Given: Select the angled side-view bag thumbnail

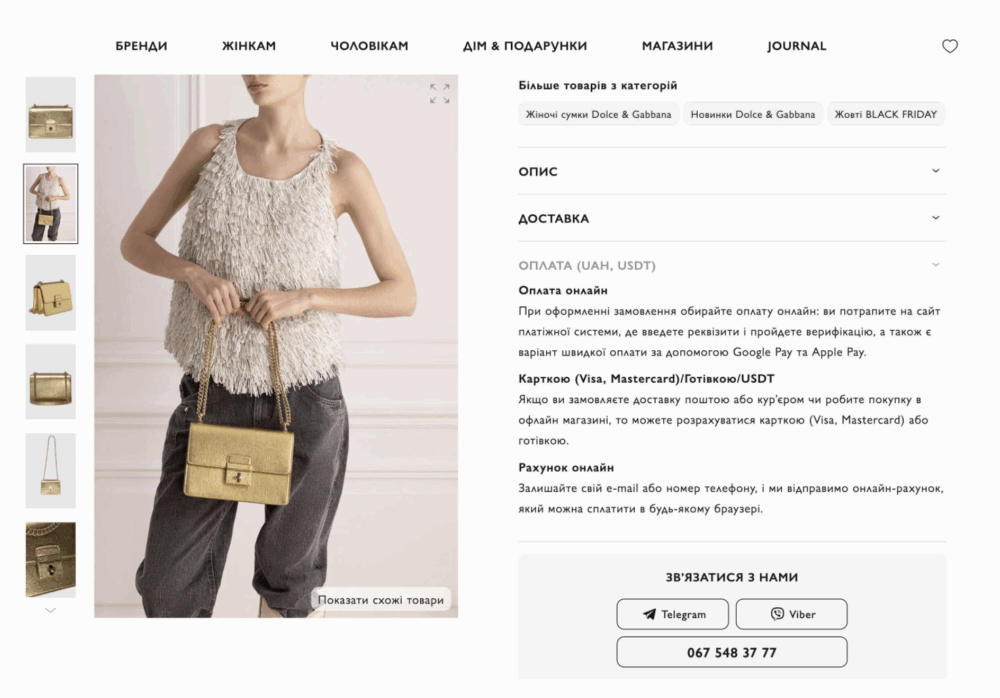Looking at the screenshot, I should point(50,293).
